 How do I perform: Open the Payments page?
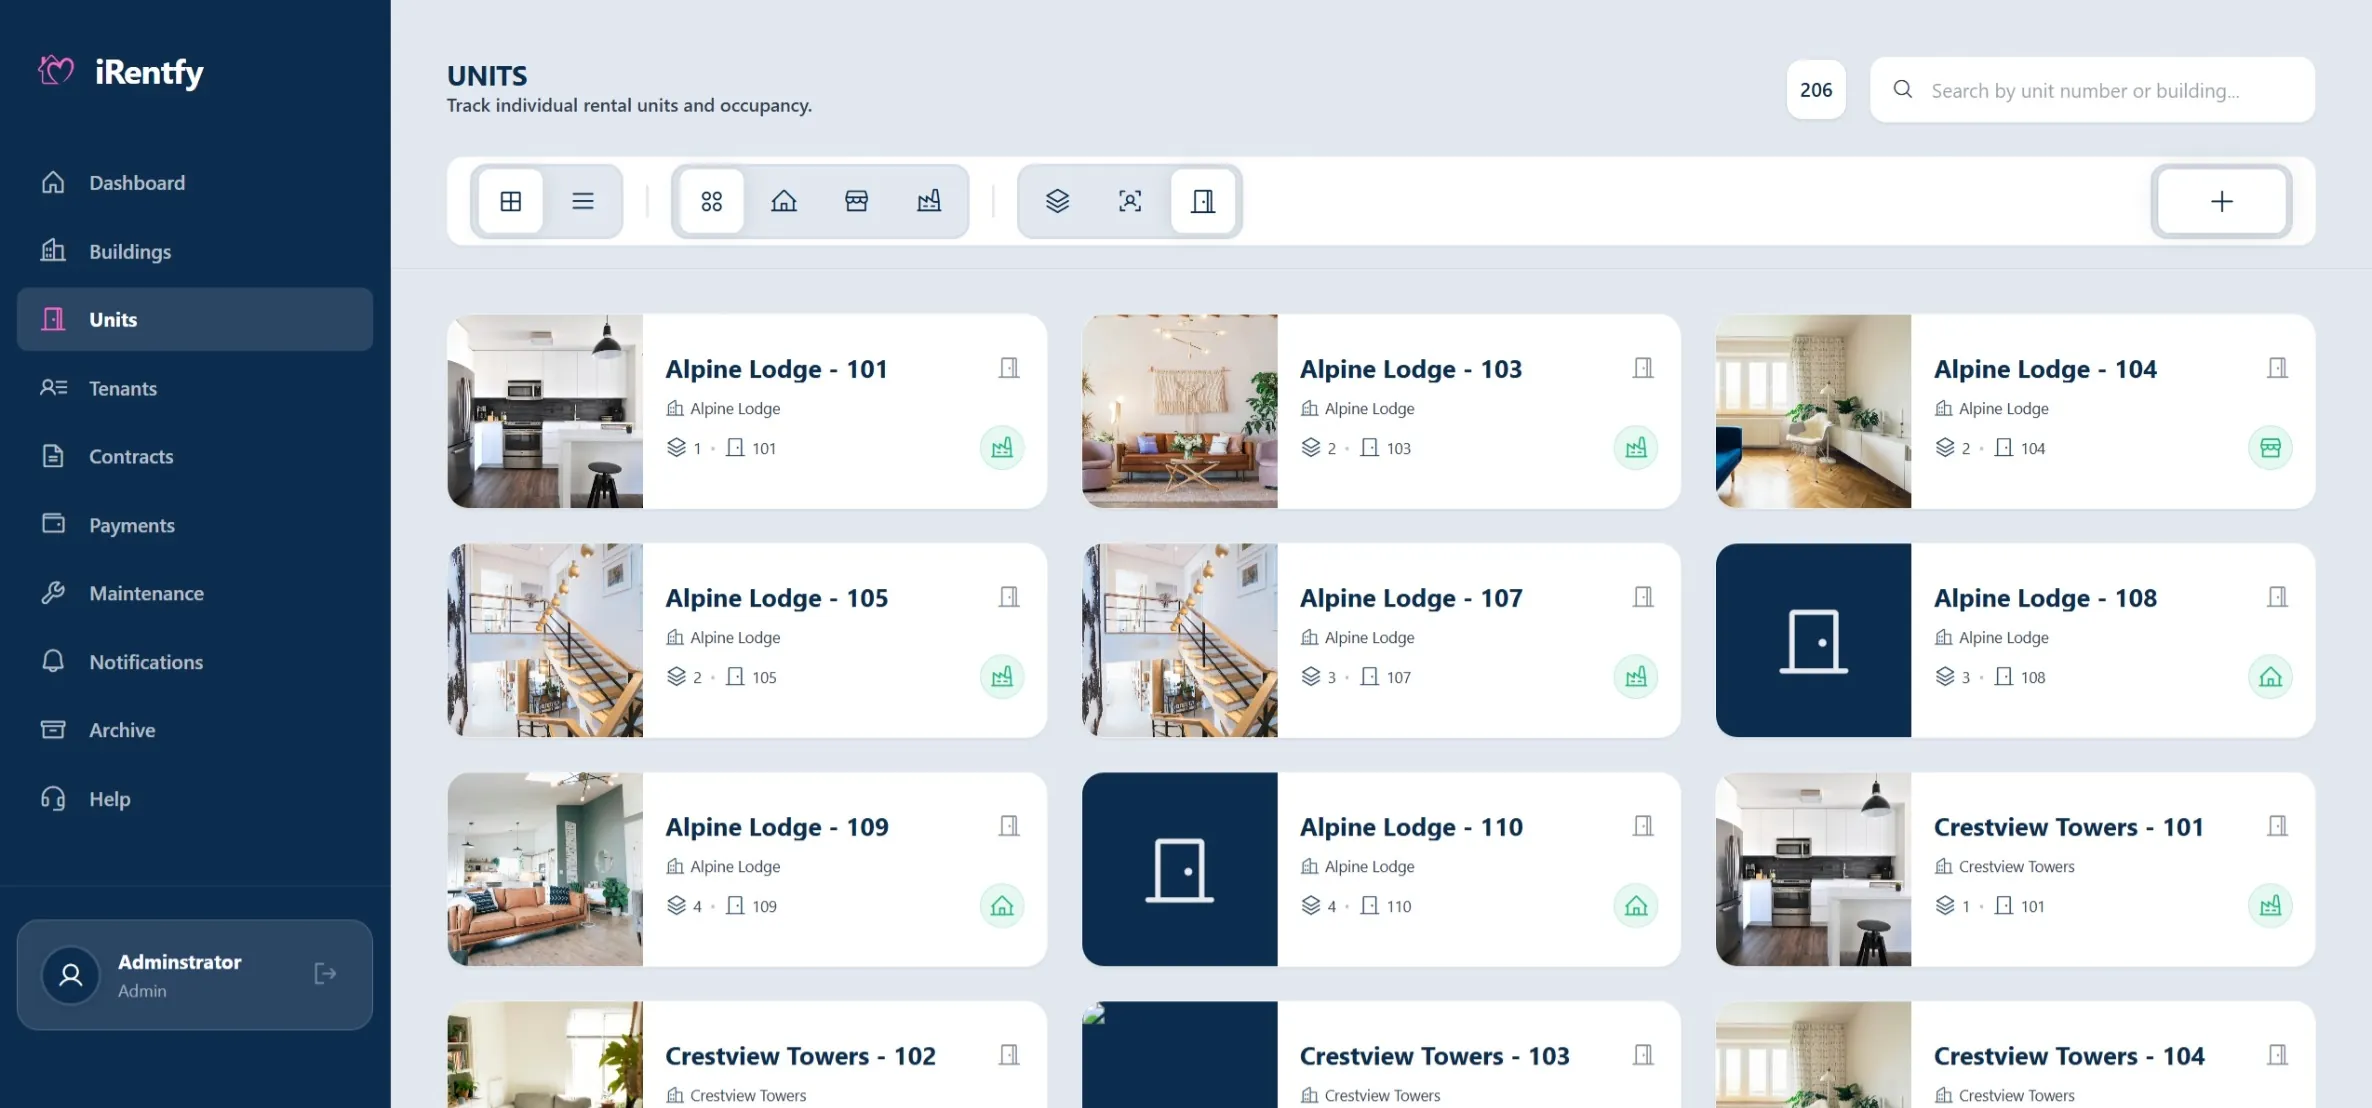point(195,525)
